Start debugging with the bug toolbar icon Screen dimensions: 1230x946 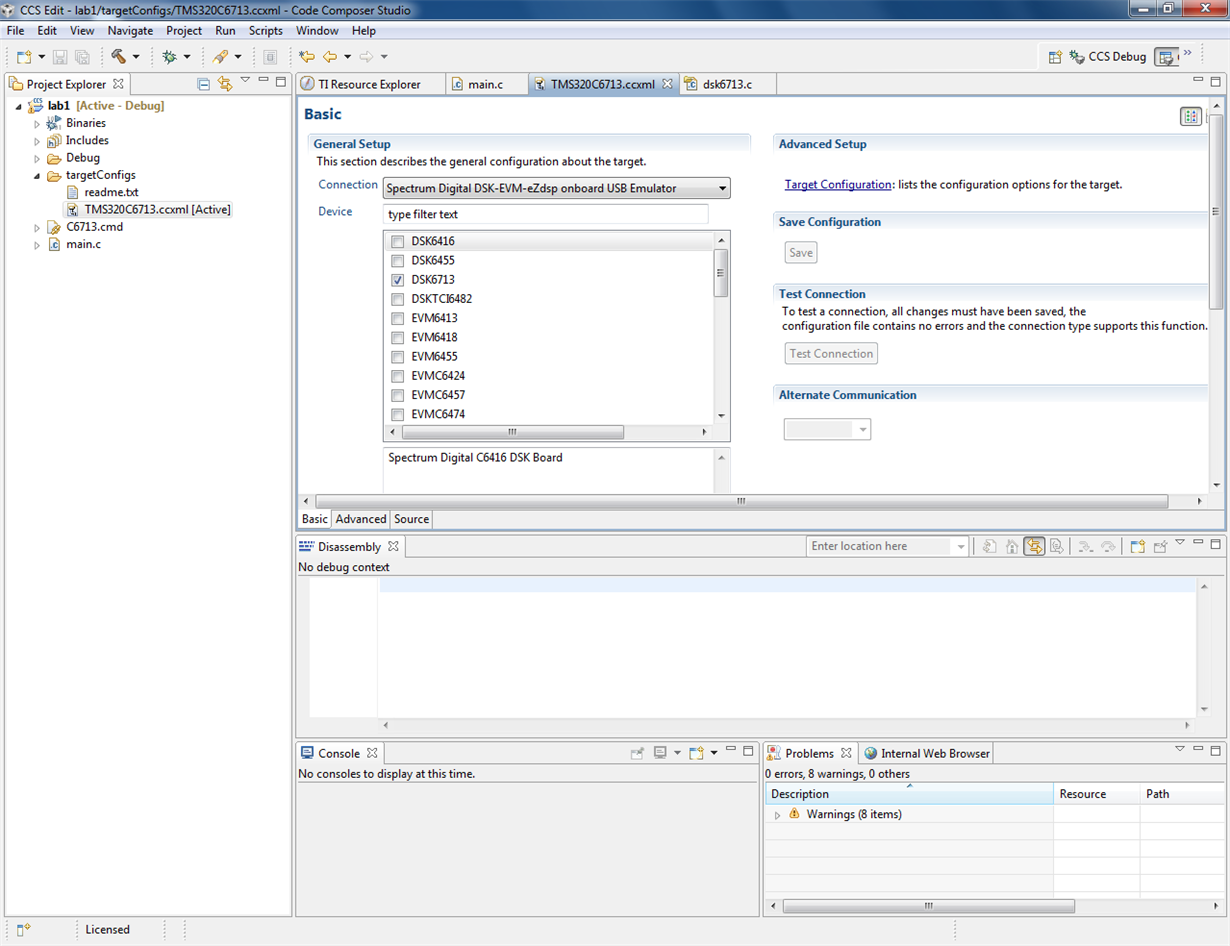(167, 57)
